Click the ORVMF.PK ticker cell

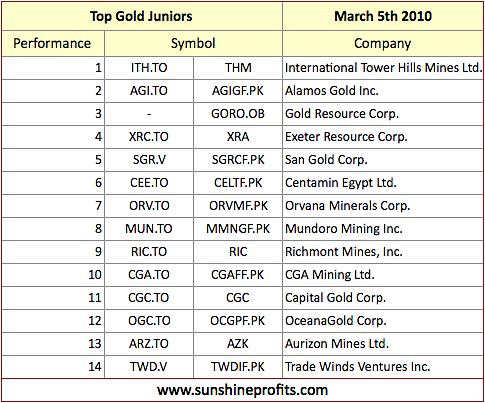238,206
